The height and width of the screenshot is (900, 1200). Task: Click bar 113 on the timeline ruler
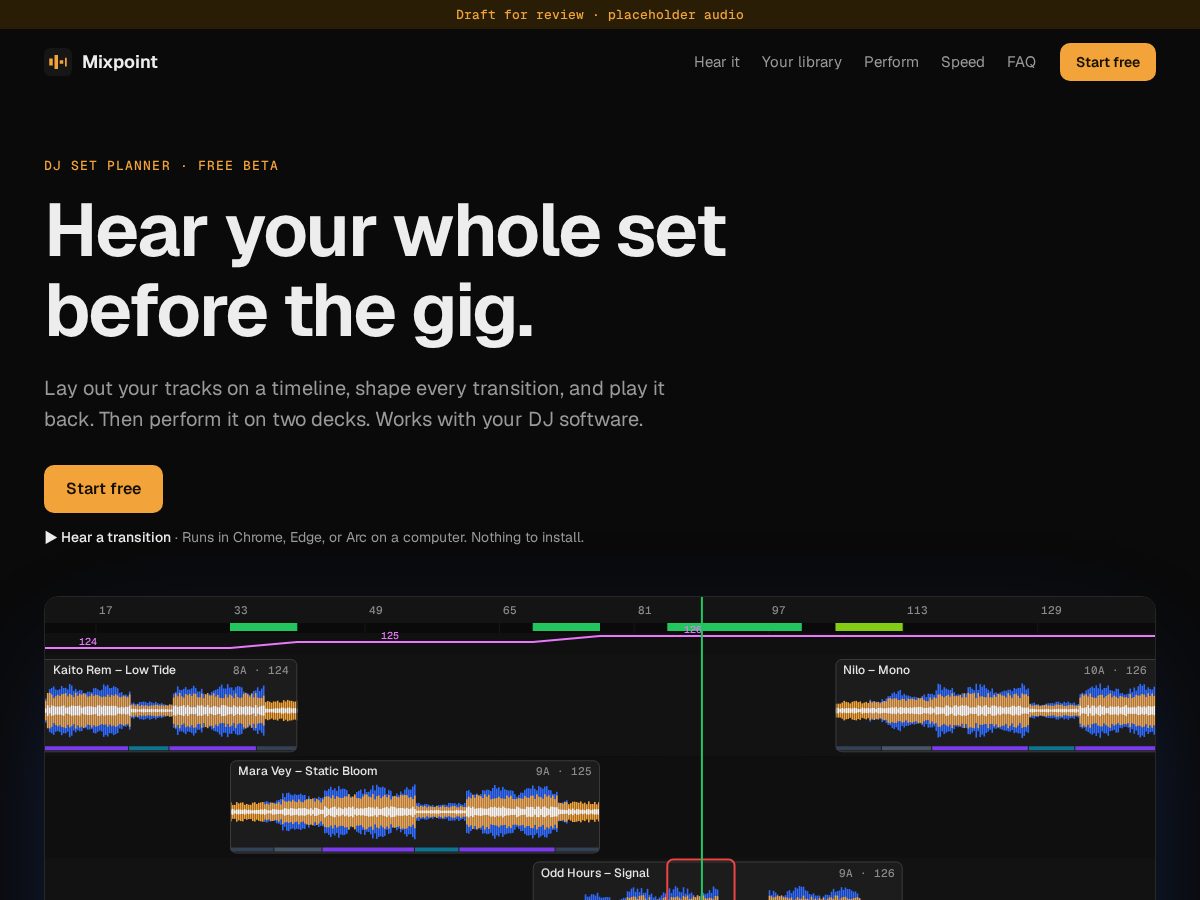917,610
